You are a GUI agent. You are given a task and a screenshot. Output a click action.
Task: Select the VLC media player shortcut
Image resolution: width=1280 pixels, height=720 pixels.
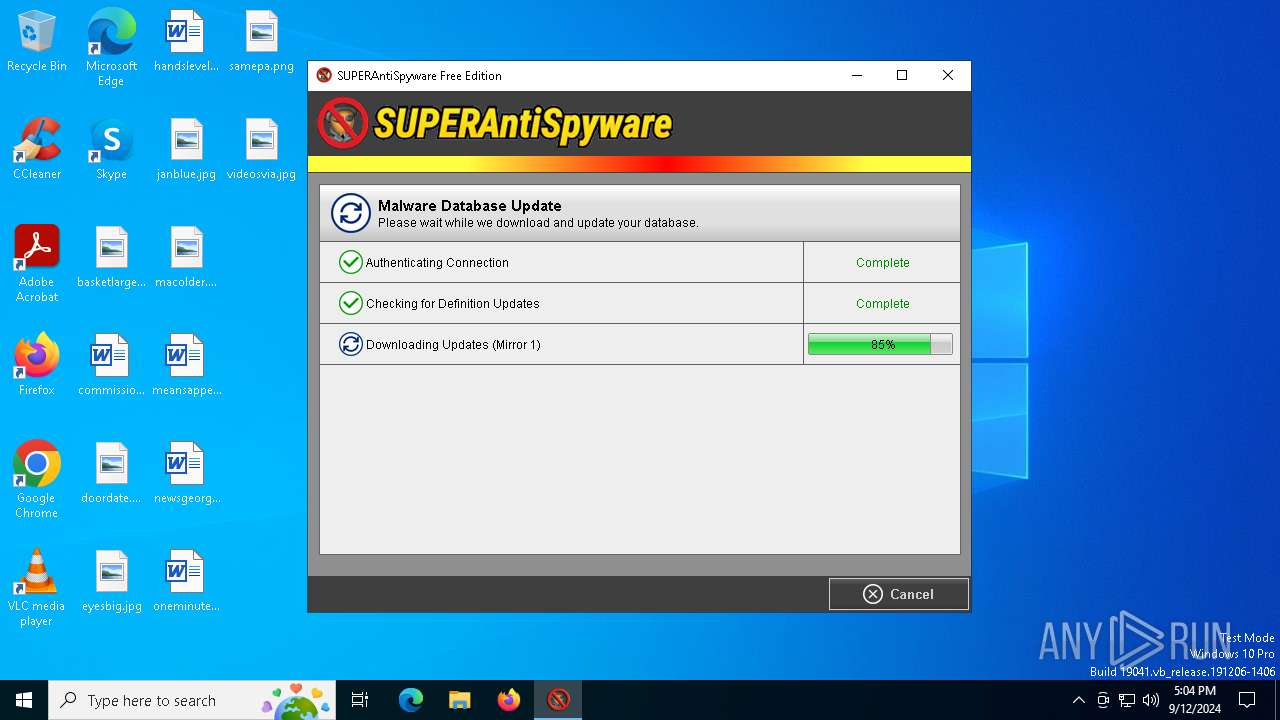pyautogui.click(x=37, y=588)
